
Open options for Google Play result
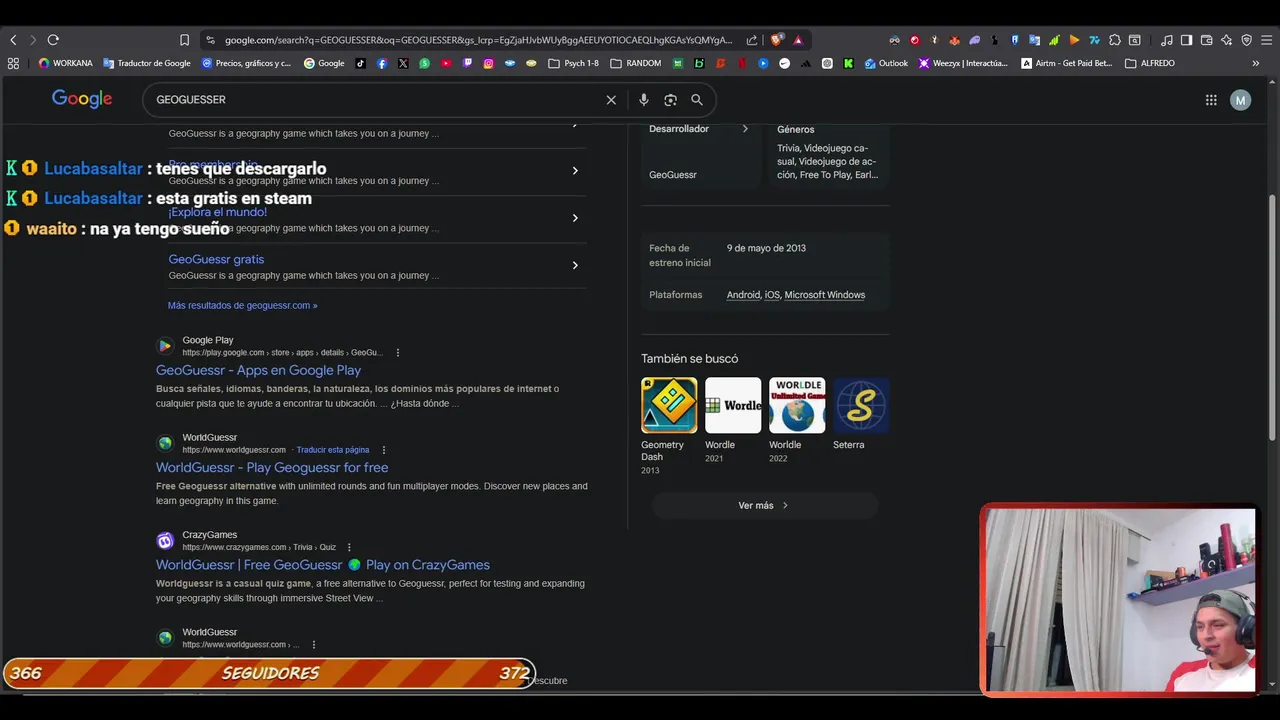(x=398, y=353)
